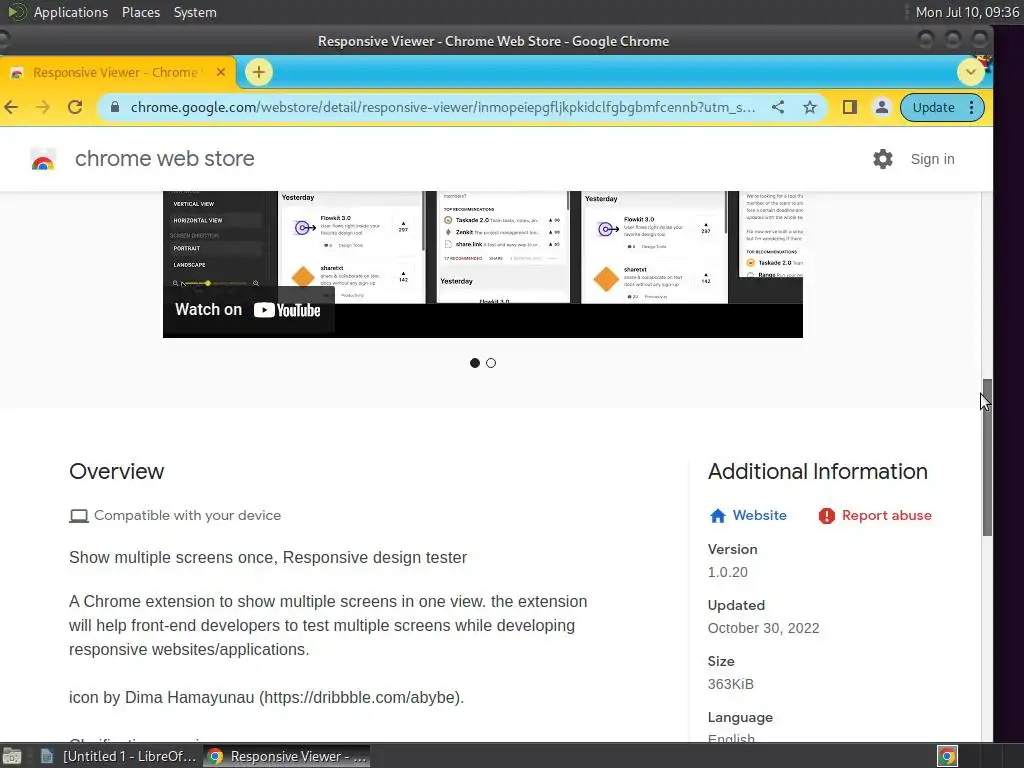
Task: Expand the tab search dropdown chevron
Action: [970, 72]
